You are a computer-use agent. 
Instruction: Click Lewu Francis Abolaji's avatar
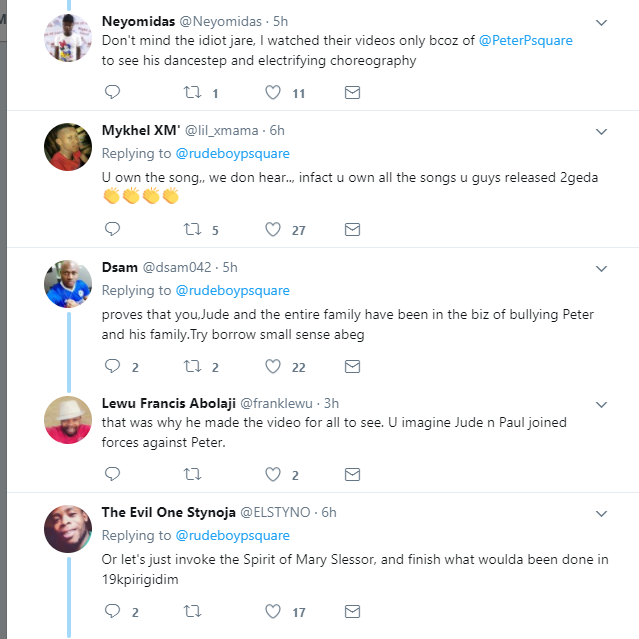point(69,420)
